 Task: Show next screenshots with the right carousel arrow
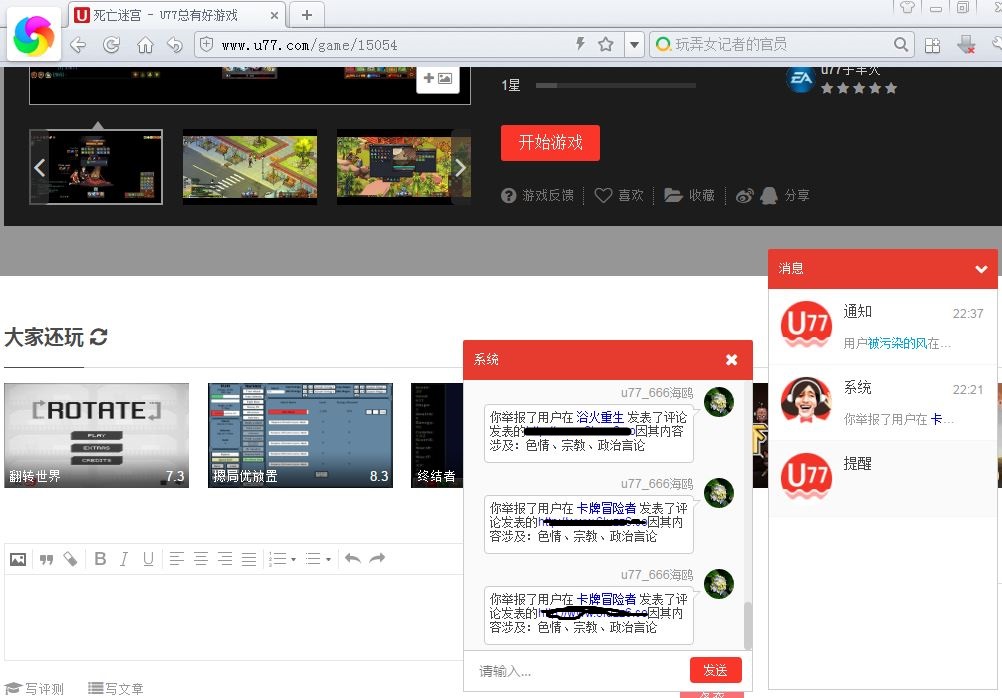(460, 167)
